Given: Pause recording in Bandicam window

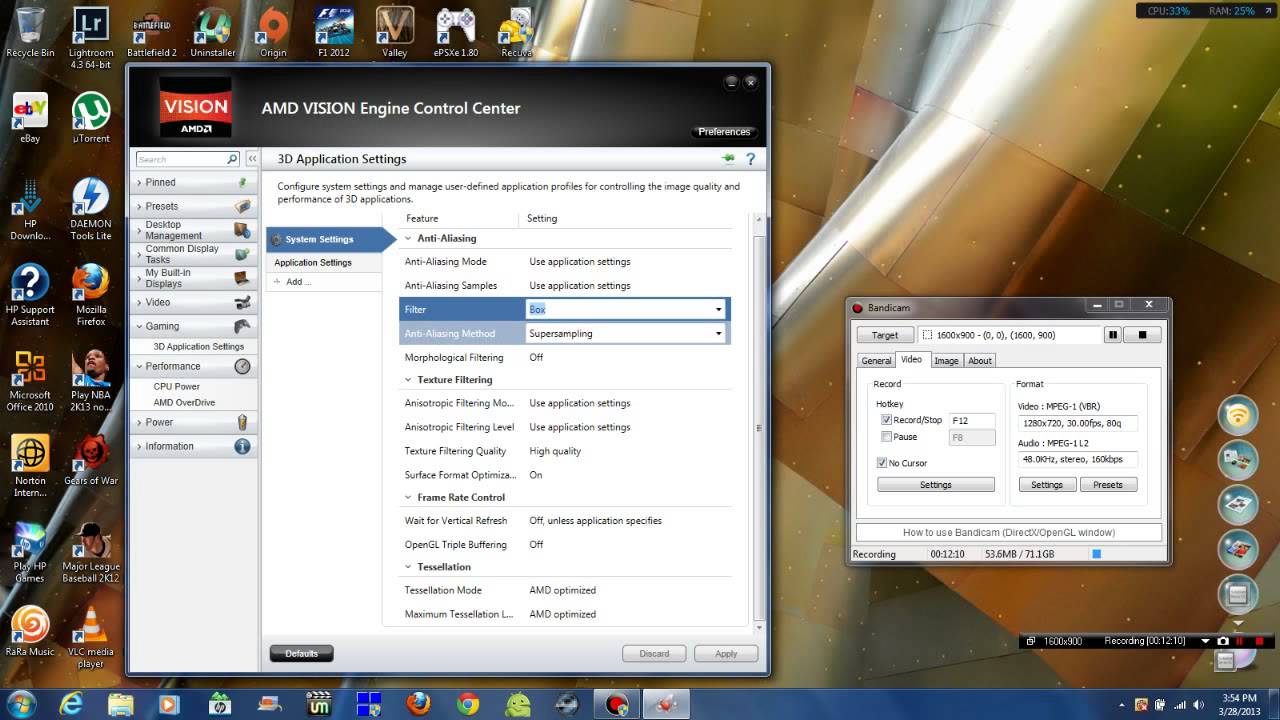Looking at the screenshot, I should (x=1112, y=335).
